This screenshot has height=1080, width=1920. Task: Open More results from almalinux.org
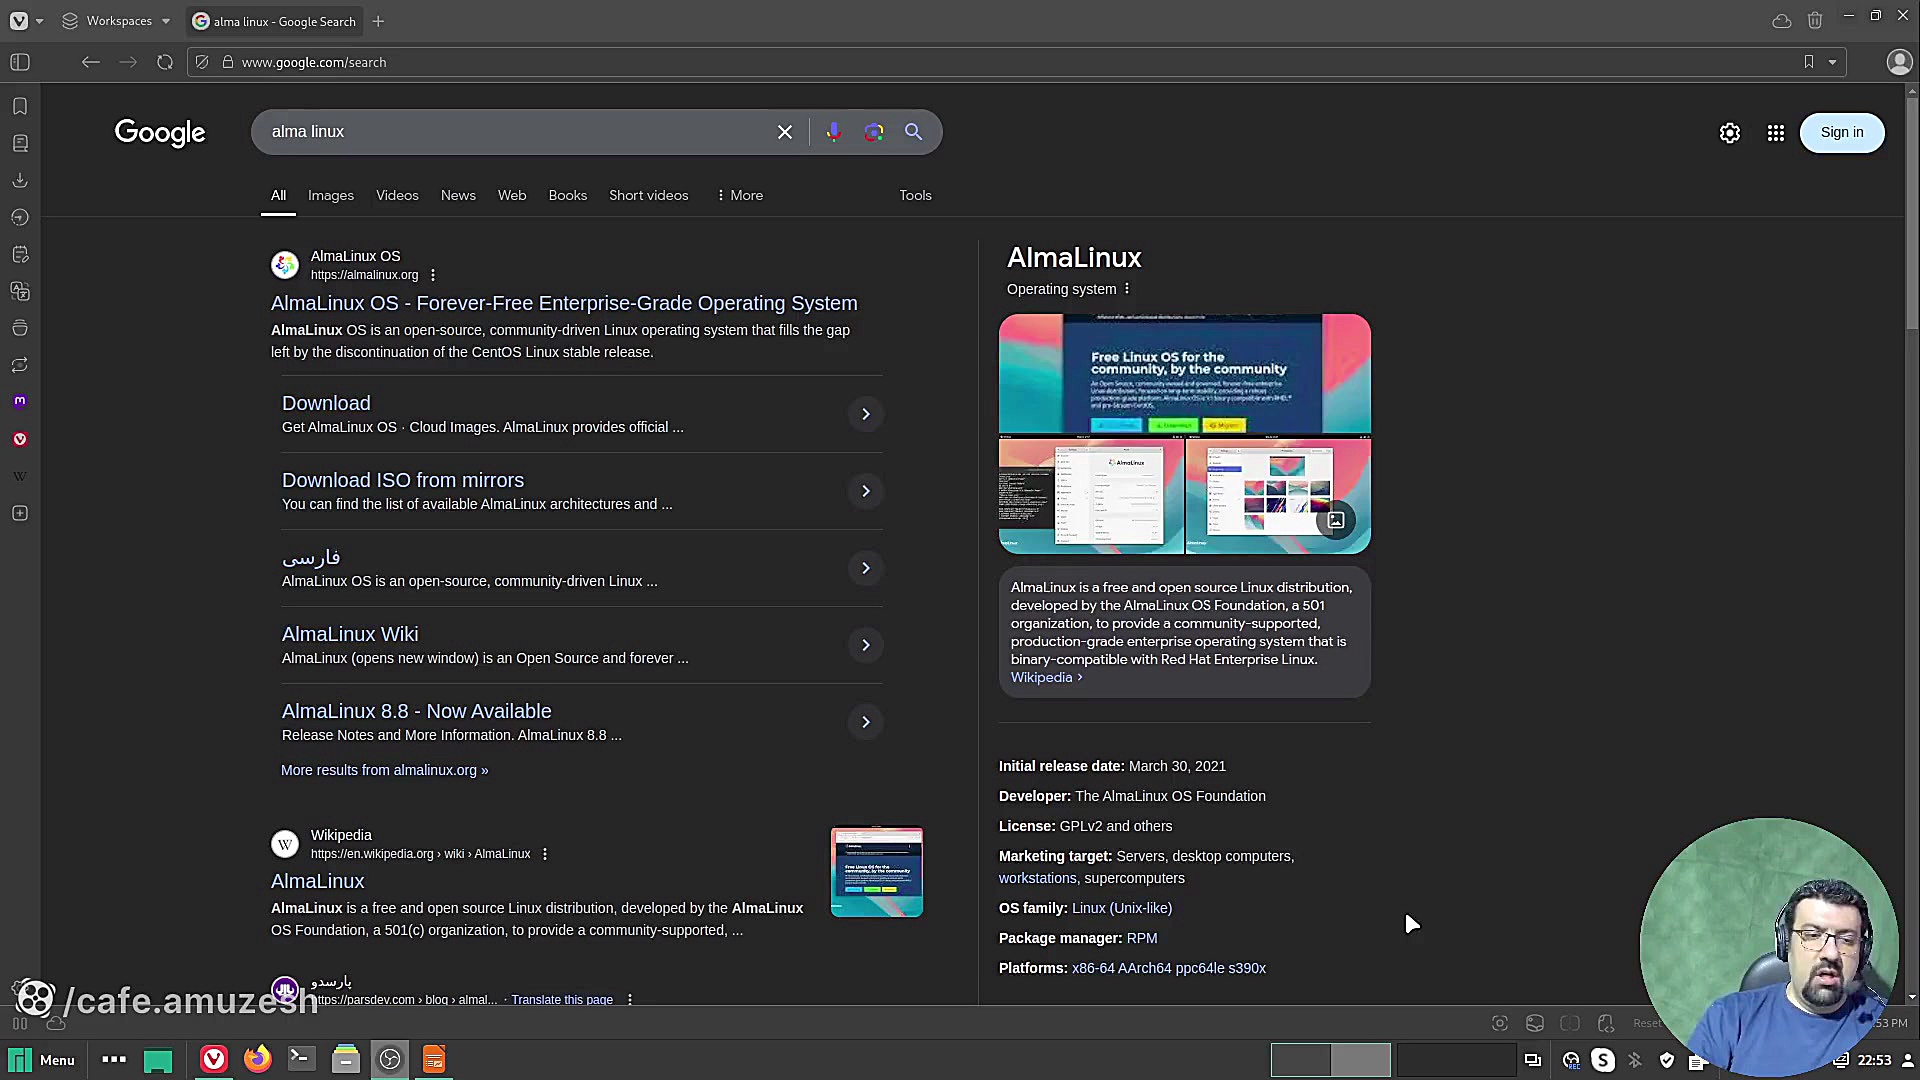click(385, 770)
